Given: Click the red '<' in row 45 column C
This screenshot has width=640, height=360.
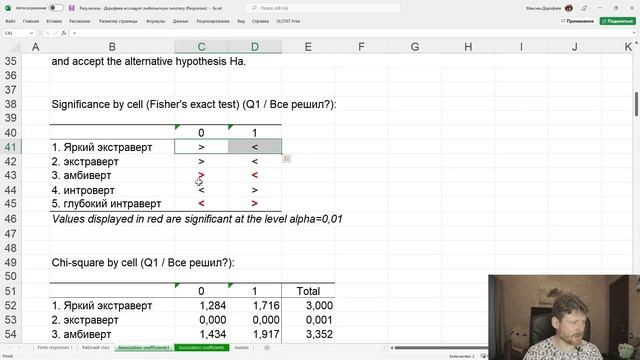Looking at the screenshot, I should point(201,204).
